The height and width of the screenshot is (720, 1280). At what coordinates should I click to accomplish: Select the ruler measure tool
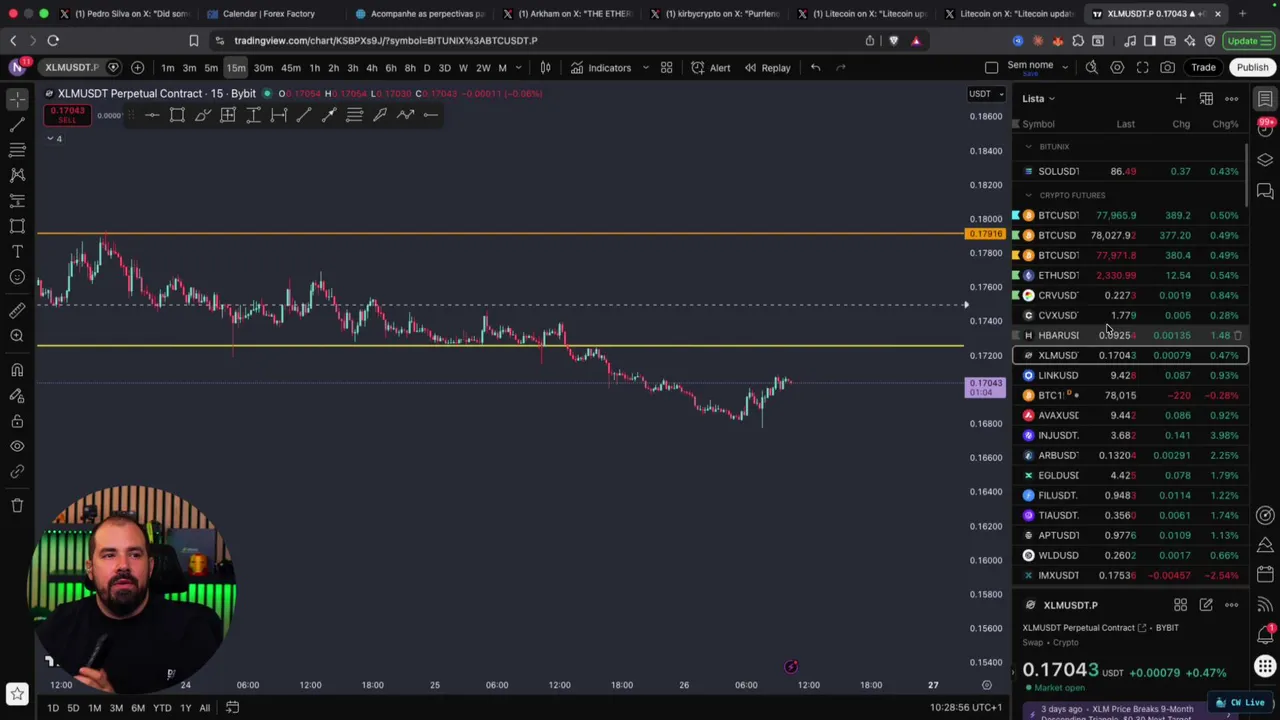pyautogui.click(x=17, y=311)
